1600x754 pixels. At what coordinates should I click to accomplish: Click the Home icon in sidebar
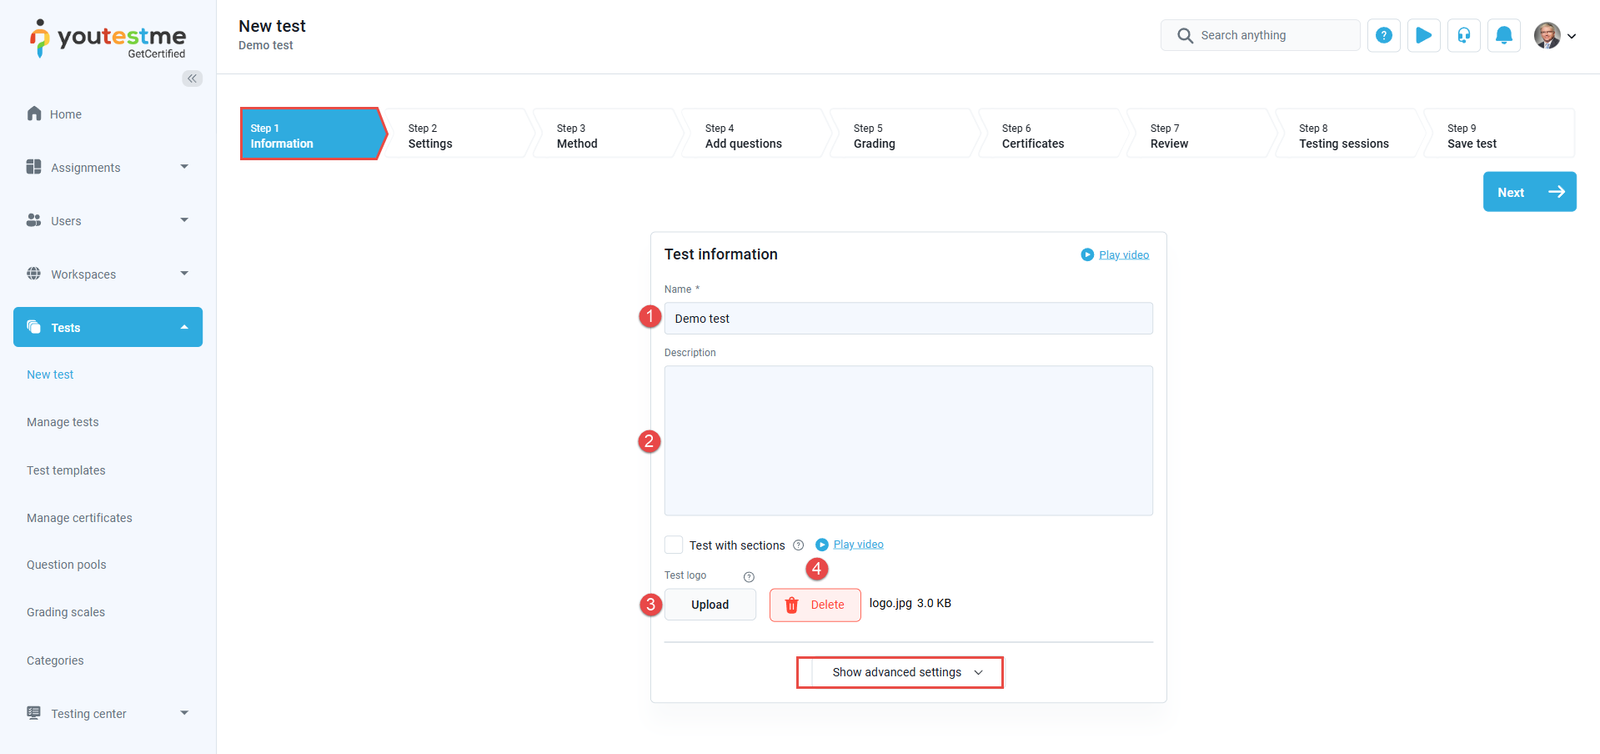34,114
